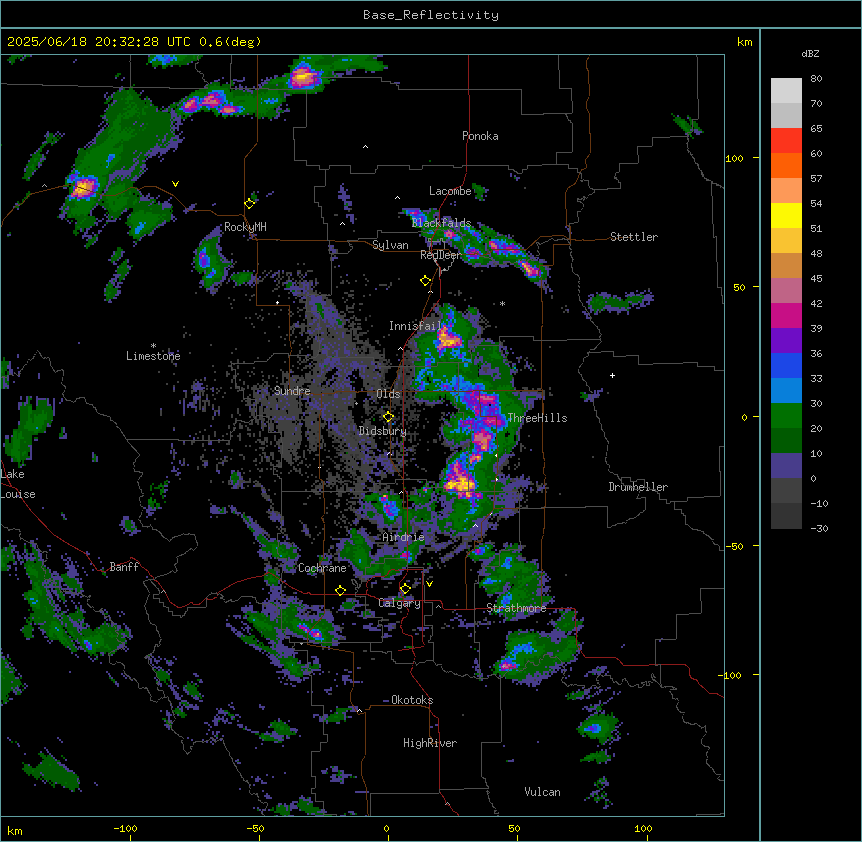Click the Lacombe town label
The image size is (862, 842).
tap(450, 191)
